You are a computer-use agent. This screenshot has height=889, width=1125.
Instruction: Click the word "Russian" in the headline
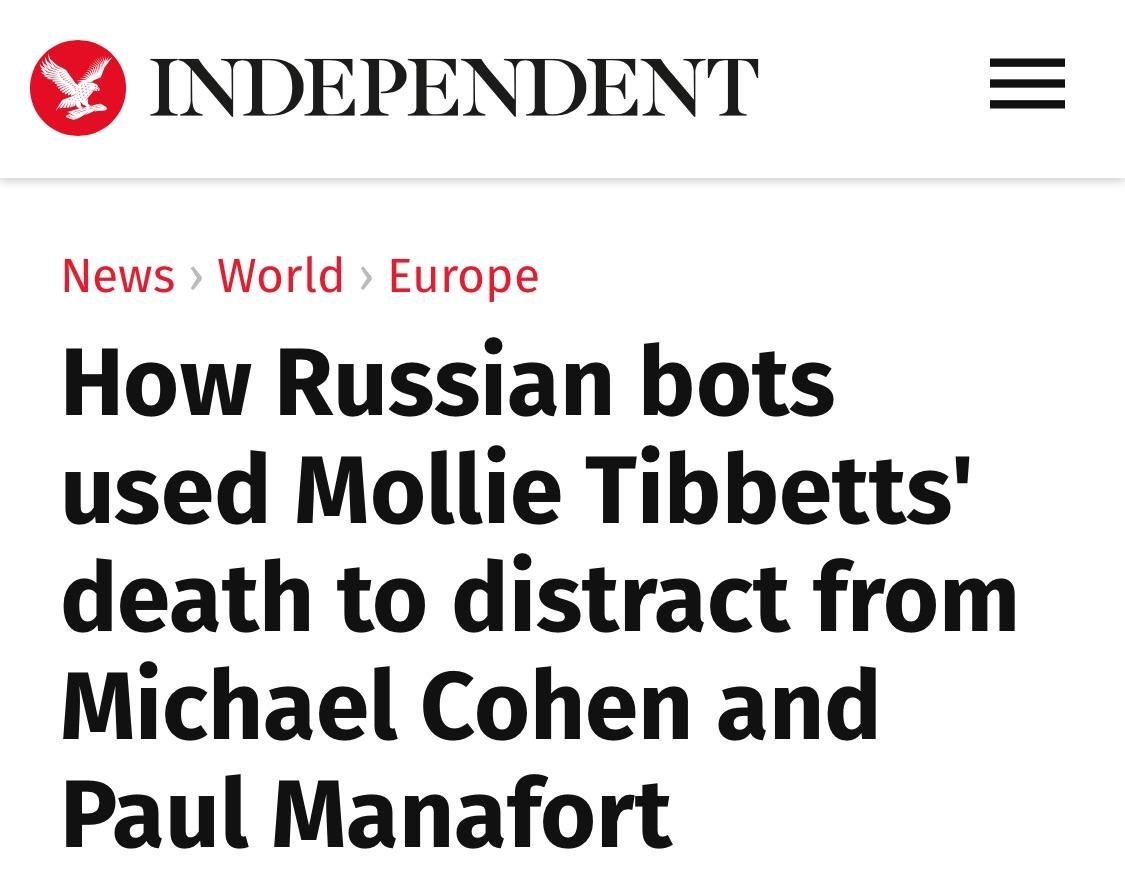(445, 380)
